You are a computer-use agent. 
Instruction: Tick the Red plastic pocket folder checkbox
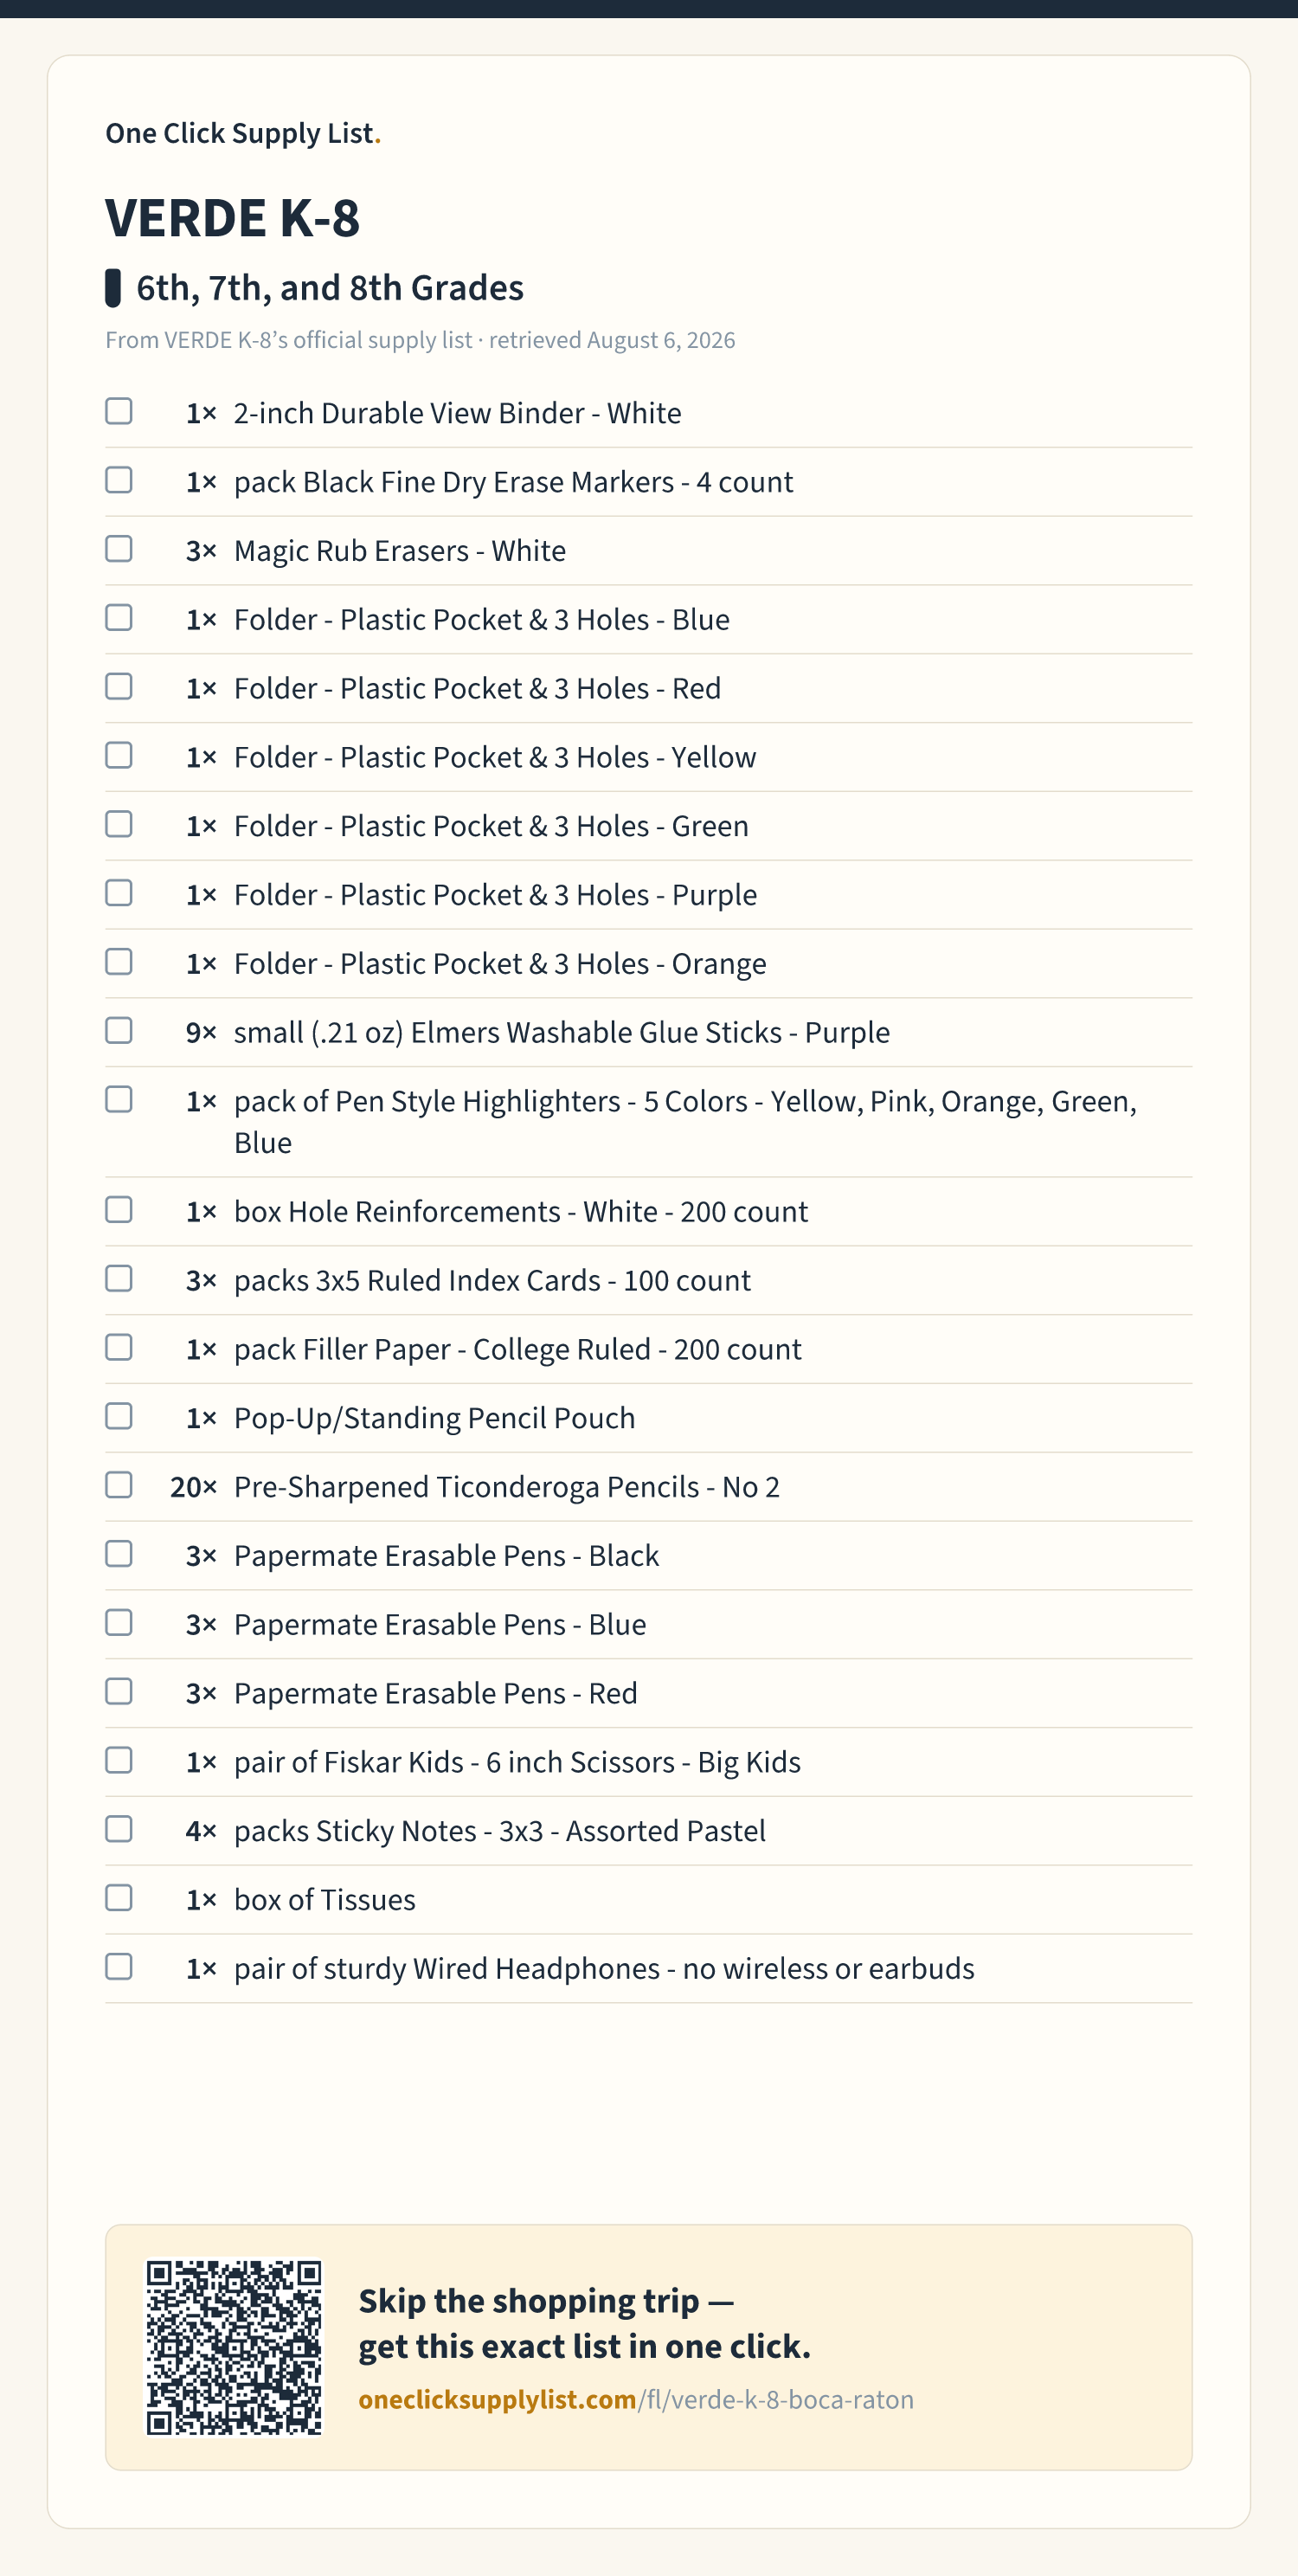pyautogui.click(x=119, y=687)
